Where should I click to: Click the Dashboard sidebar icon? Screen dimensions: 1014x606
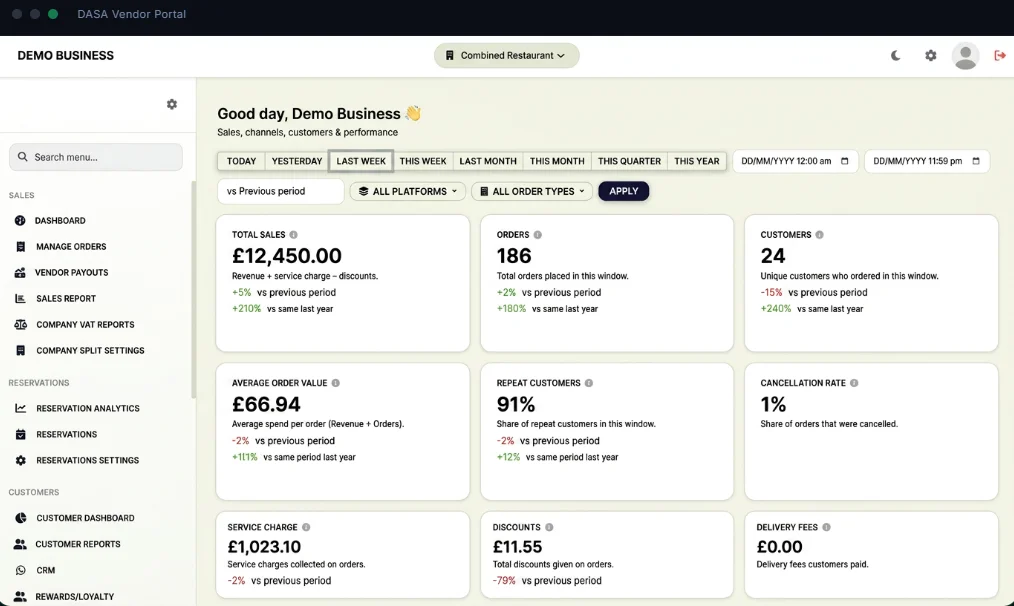(20, 221)
